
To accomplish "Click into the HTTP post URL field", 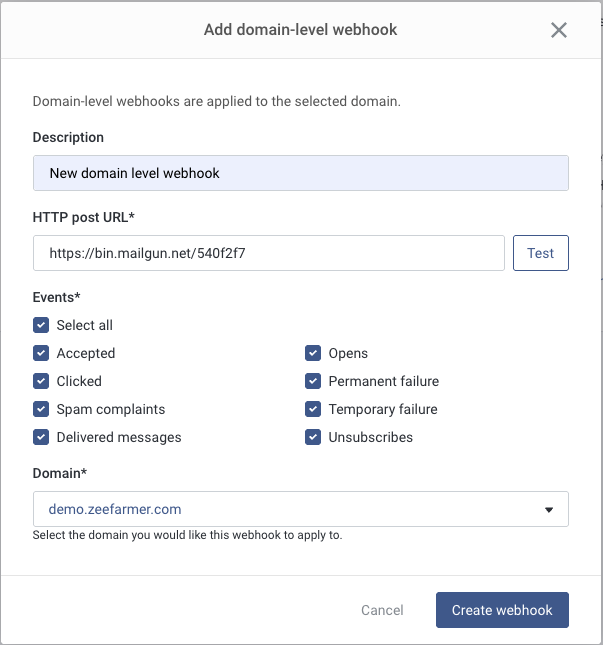I will 268,253.
